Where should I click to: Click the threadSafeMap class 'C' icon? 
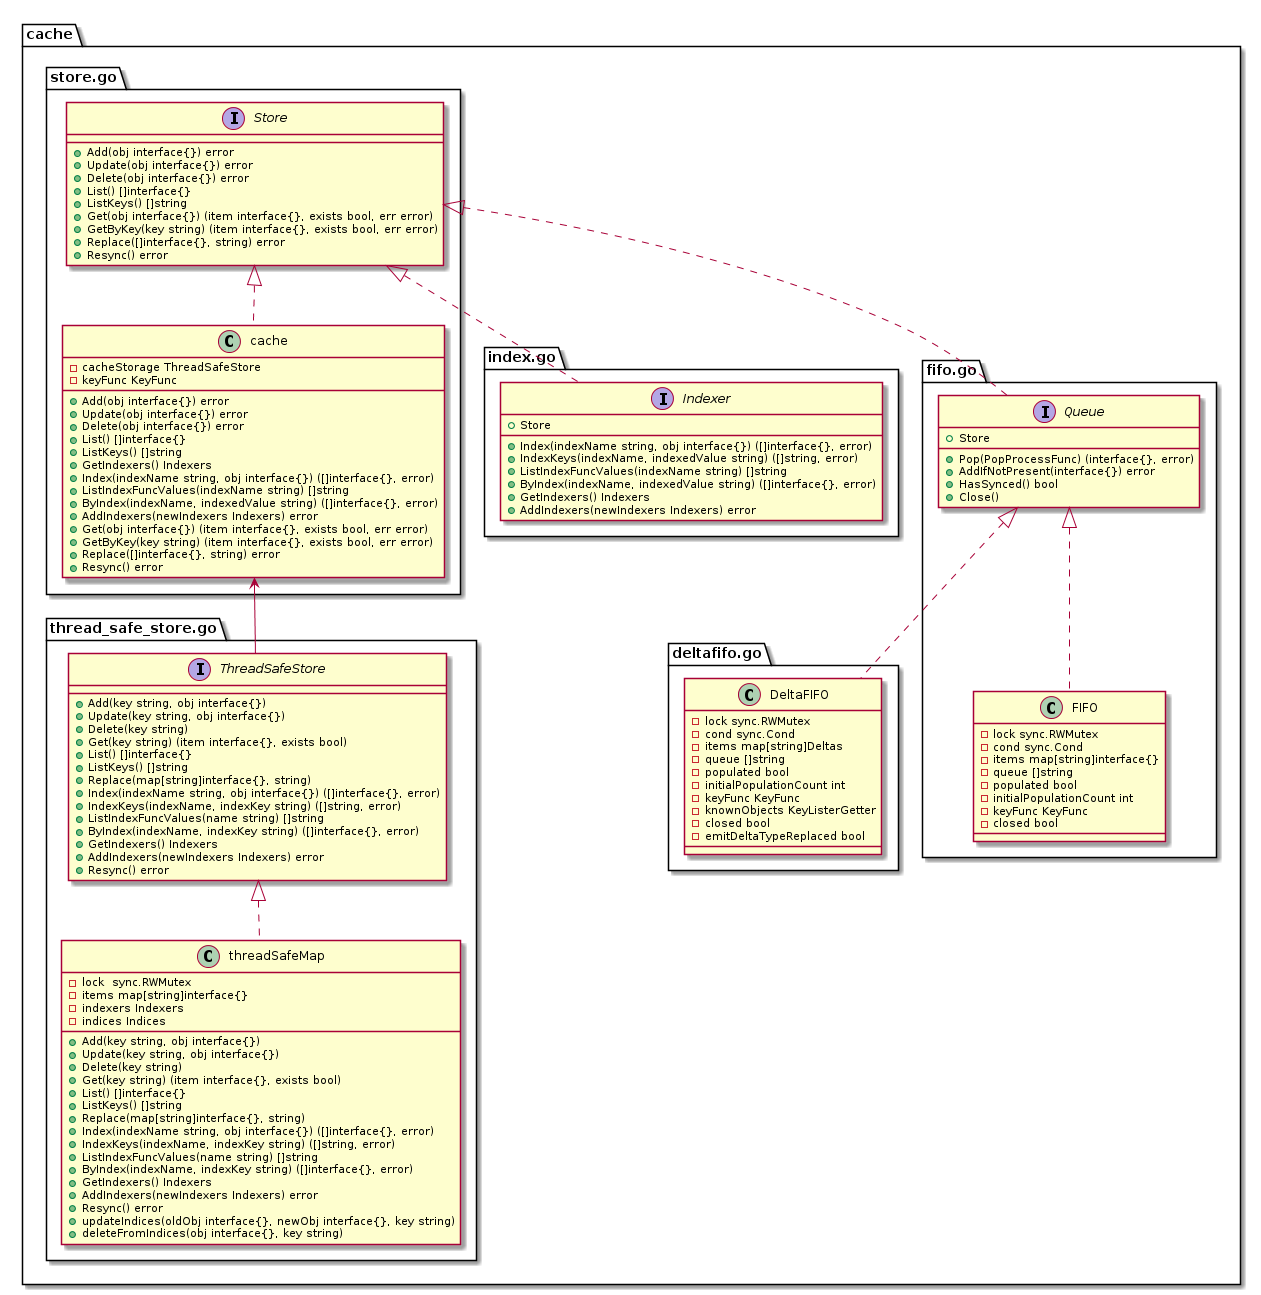click(208, 956)
